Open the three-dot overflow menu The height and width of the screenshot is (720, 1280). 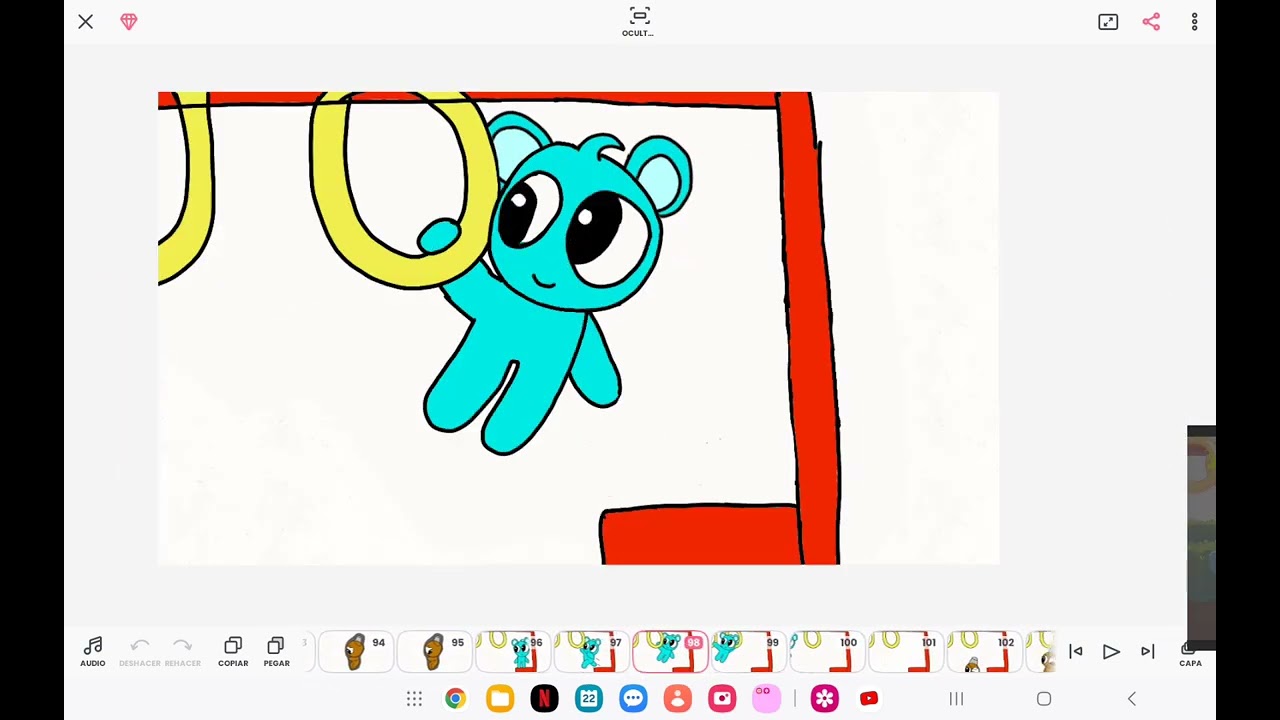1194,22
